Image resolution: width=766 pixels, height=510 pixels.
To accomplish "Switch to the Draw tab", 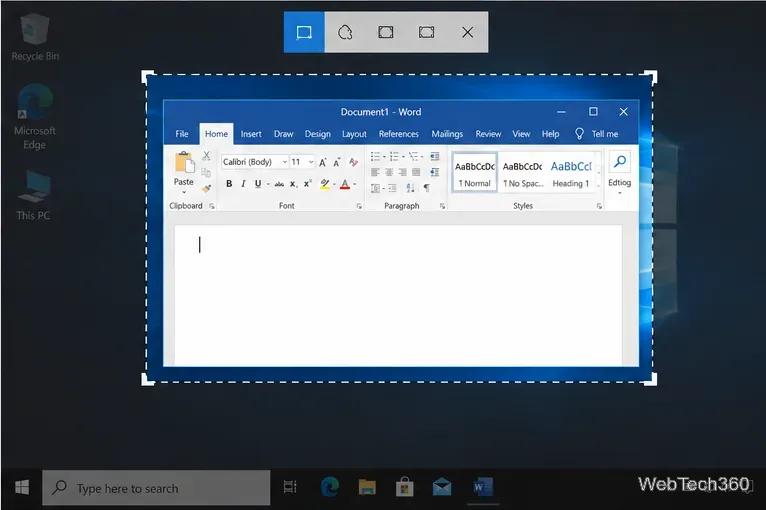I will point(283,134).
